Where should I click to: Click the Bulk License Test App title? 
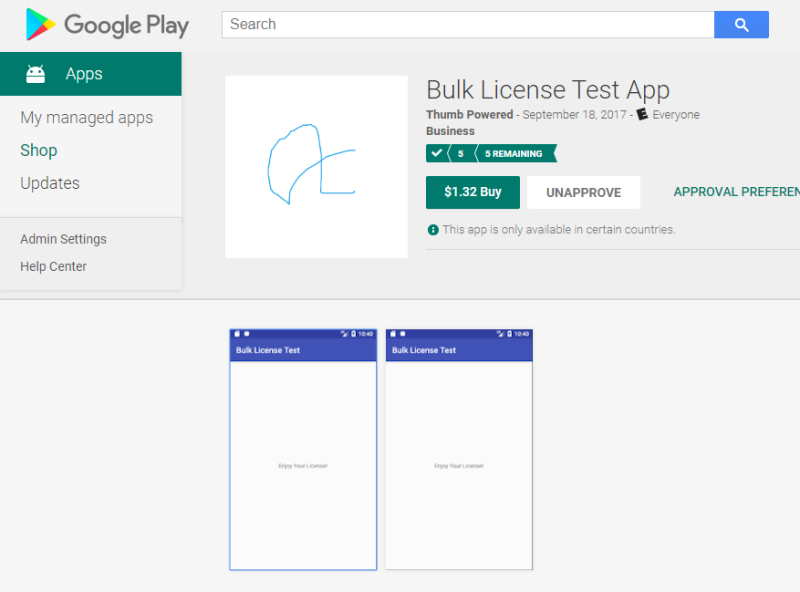548,90
